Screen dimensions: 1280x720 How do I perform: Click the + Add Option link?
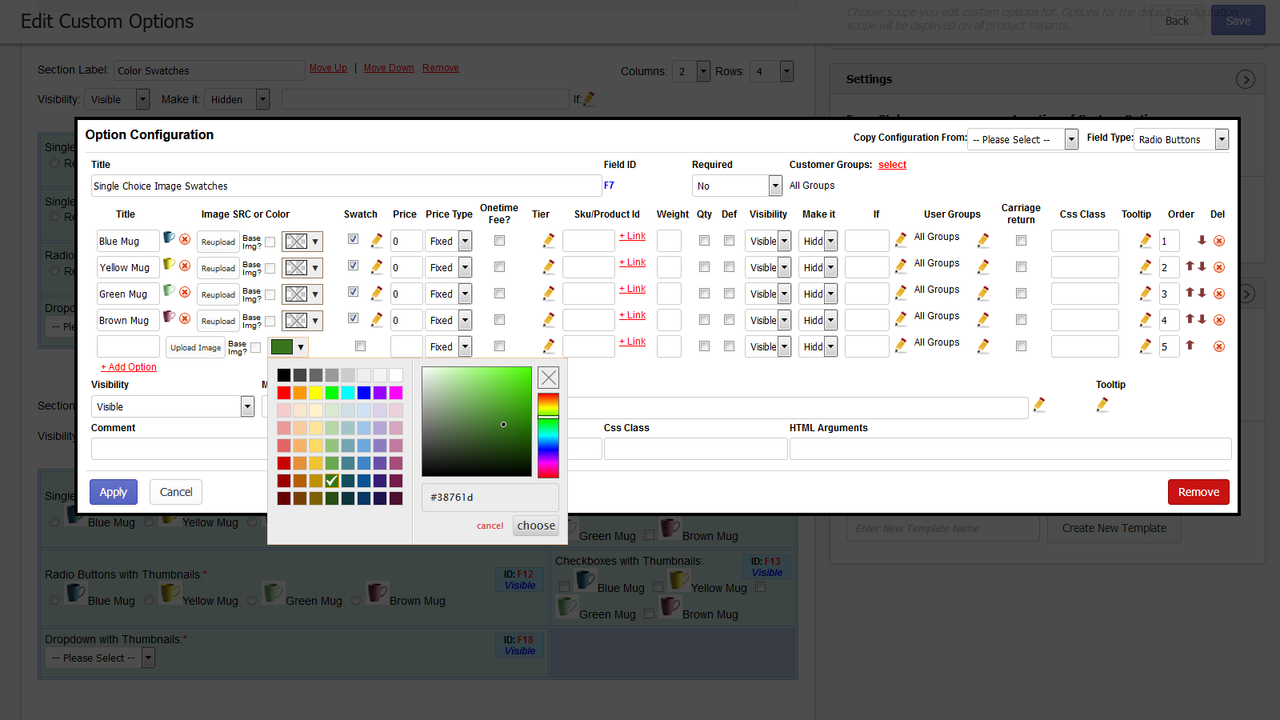tap(128, 366)
